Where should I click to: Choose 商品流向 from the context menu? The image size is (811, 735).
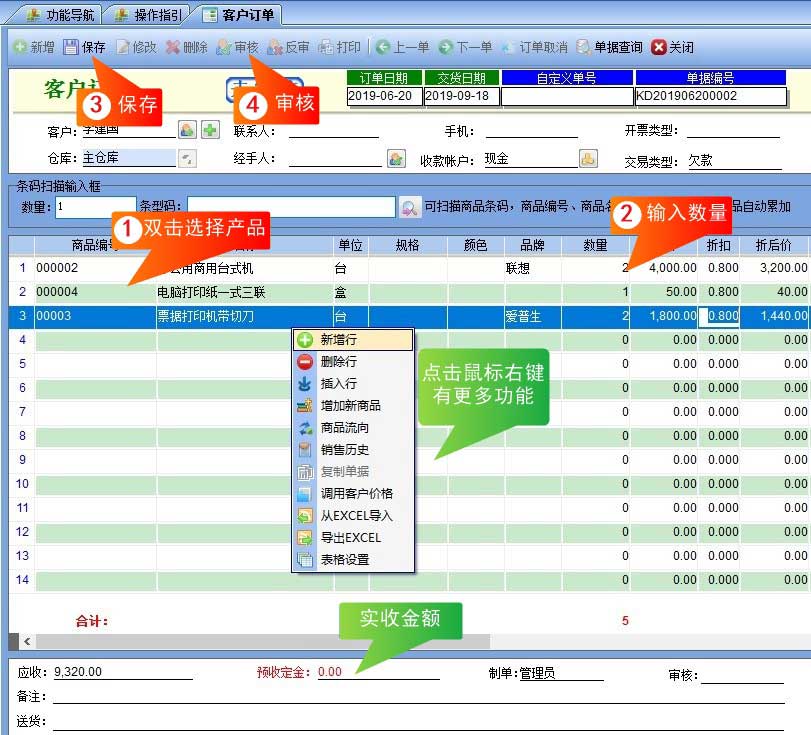click(353, 428)
